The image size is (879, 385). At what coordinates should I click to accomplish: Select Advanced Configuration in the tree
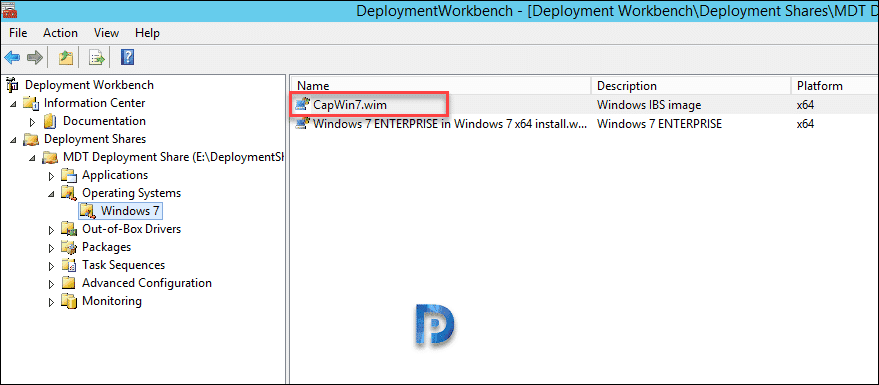coord(147,282)
